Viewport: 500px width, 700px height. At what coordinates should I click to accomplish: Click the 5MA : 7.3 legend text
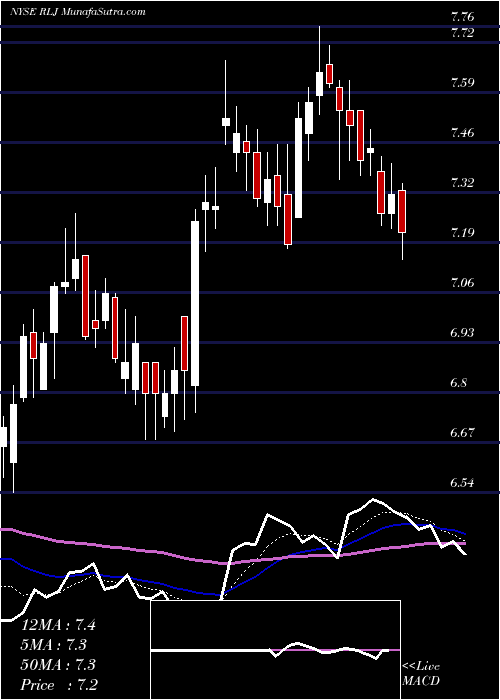pyautogui.click(x=53, y=645)
